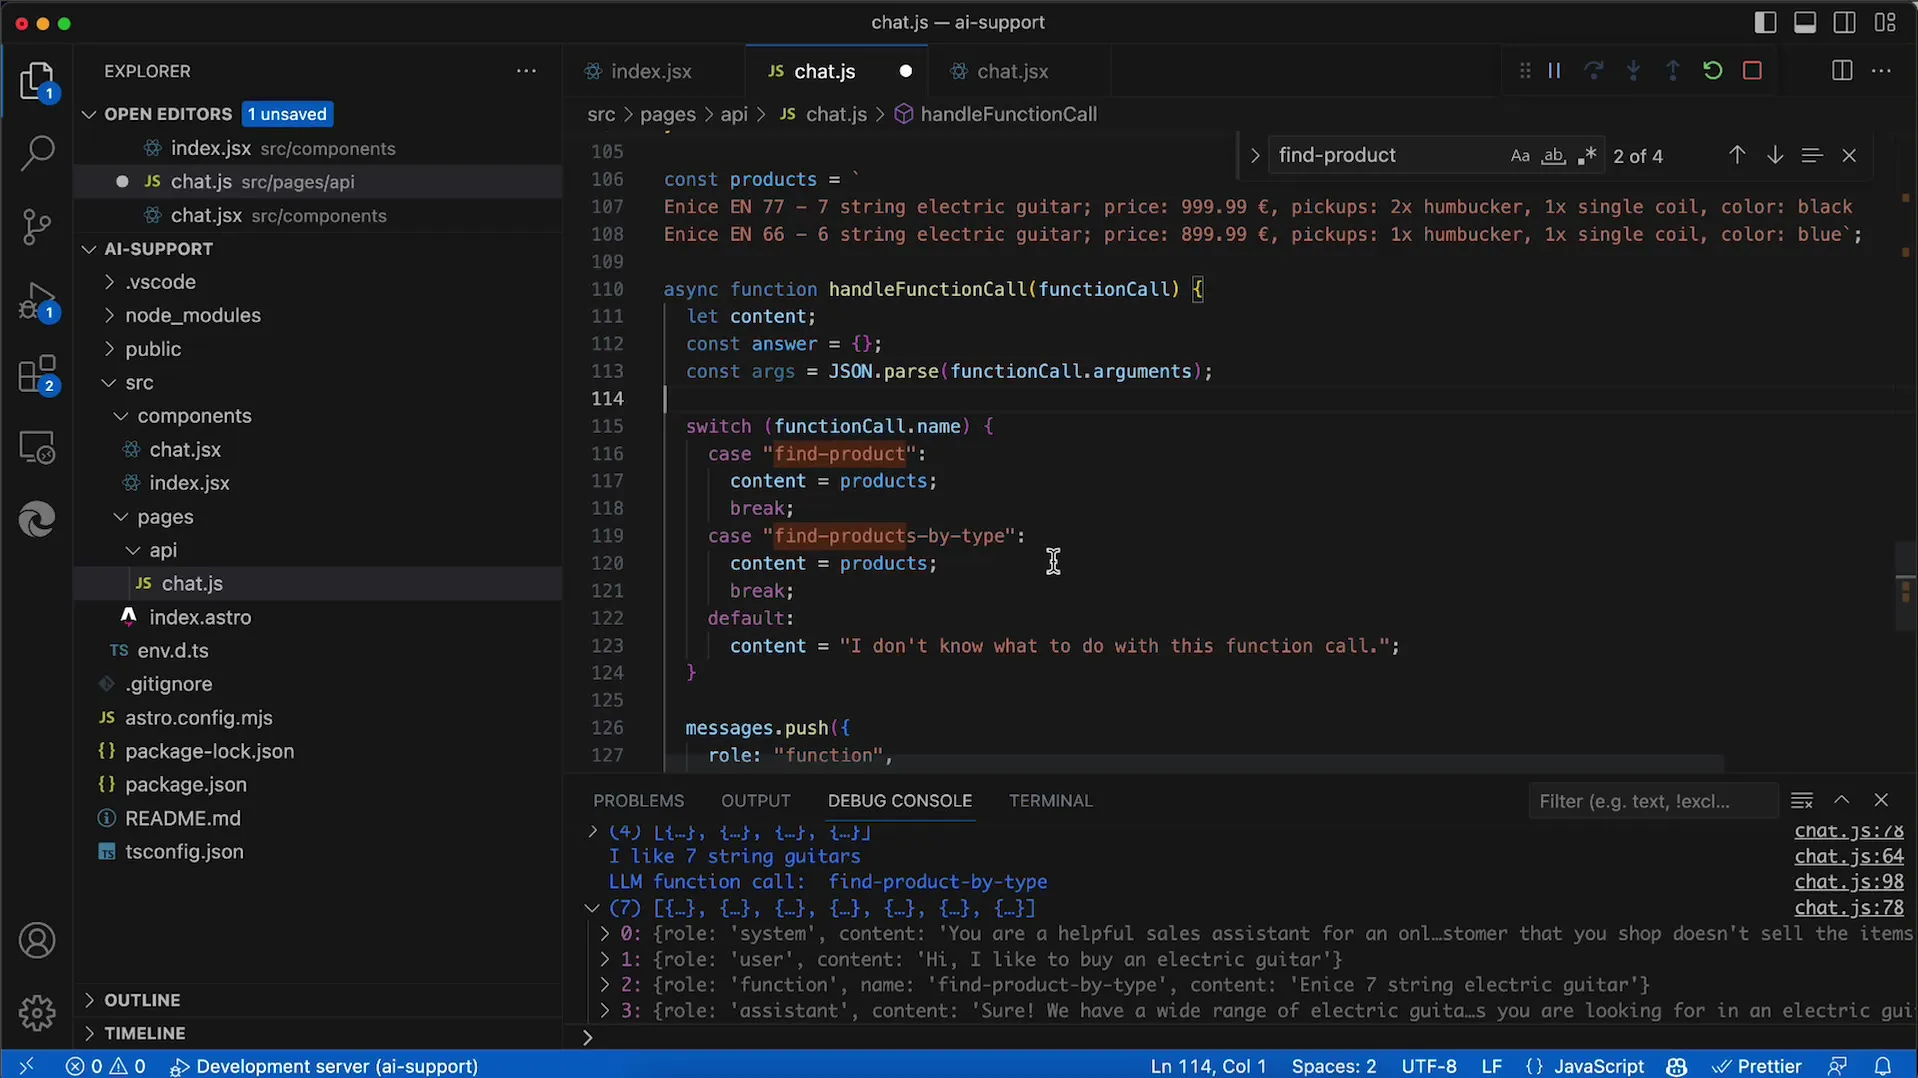Stop the debug session
Image resolution: width=1918 pixels, height=1078 pixels.
pos(1752,71)
